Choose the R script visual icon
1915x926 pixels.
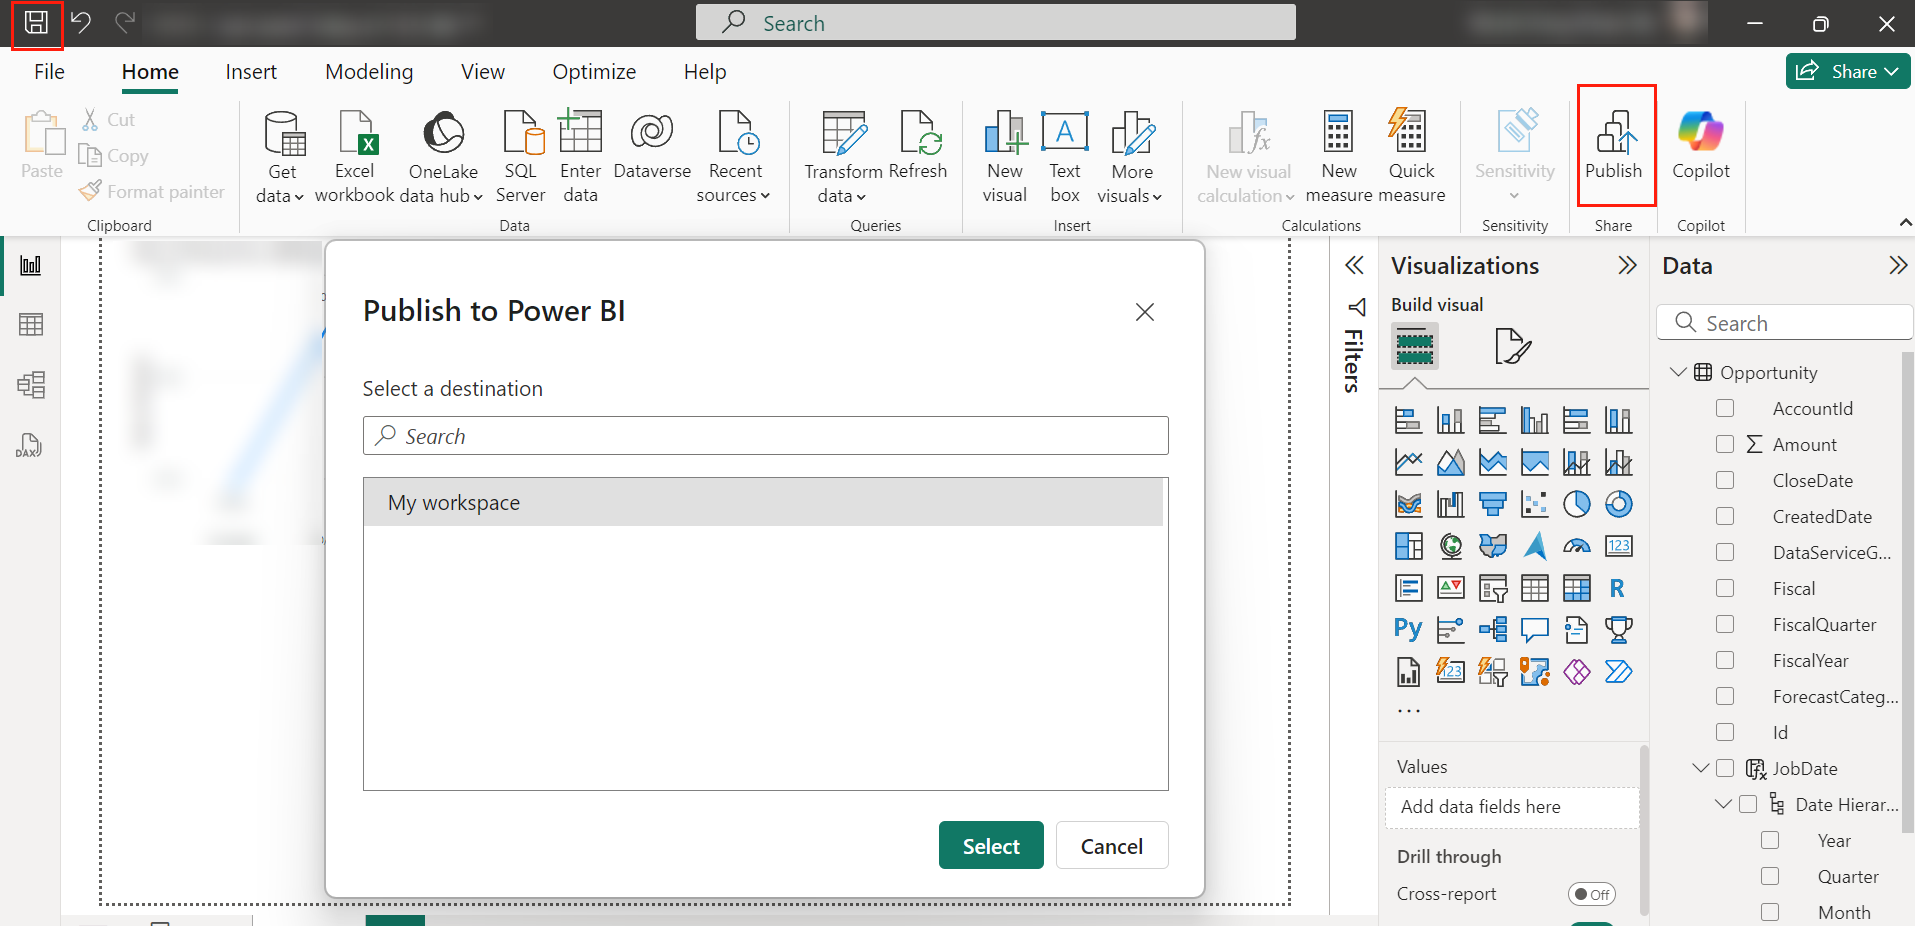(x=1617, y=588)
